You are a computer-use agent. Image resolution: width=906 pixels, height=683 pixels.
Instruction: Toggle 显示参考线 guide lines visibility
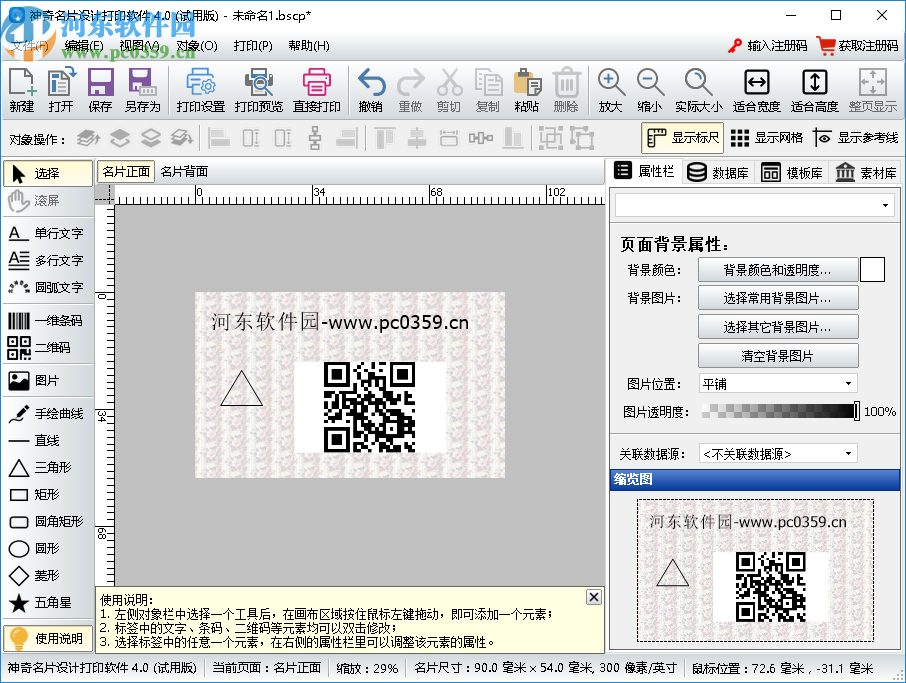[x=855, y=138]
